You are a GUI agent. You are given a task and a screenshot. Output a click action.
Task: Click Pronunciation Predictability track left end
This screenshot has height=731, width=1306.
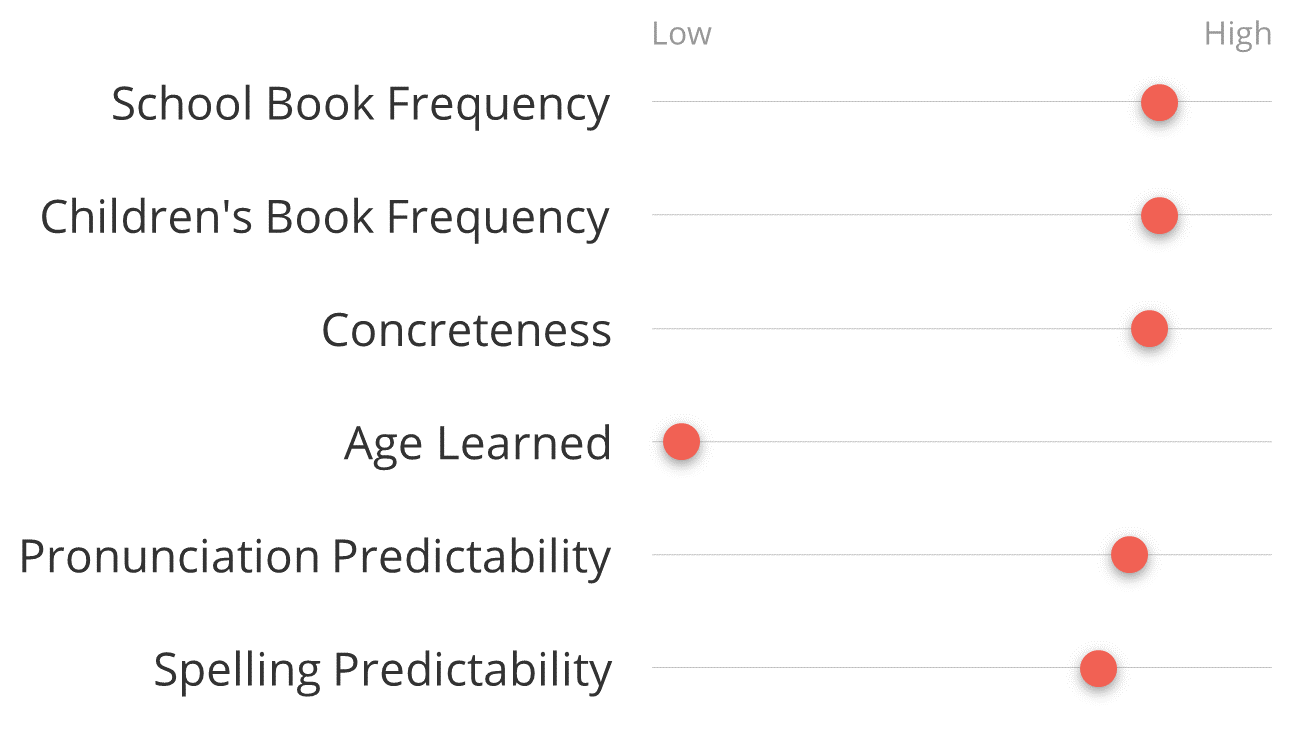click(656, 554)
